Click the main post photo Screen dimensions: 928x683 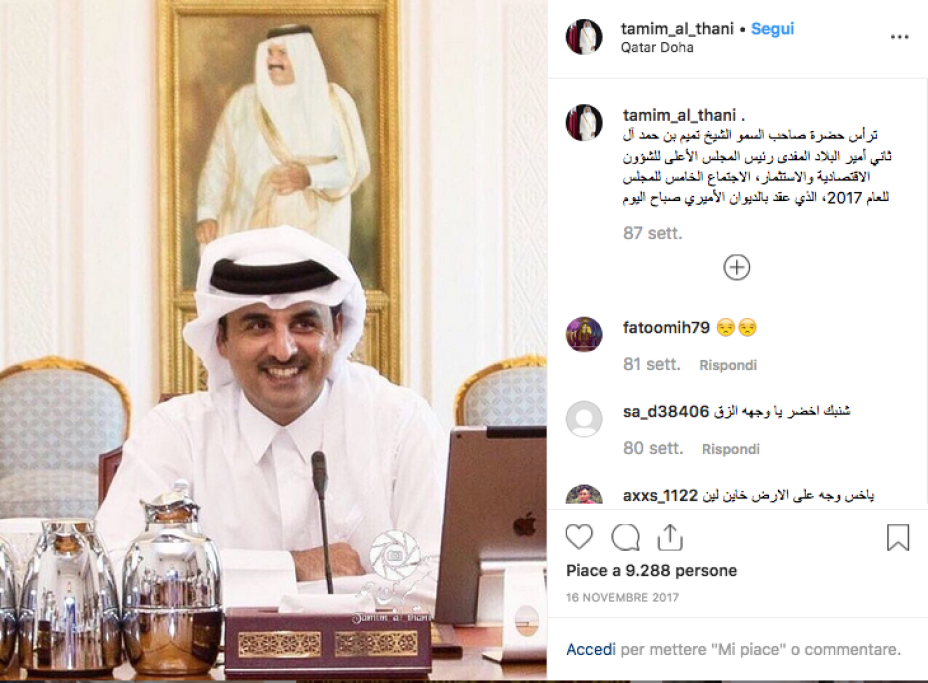tap(273, 340)
